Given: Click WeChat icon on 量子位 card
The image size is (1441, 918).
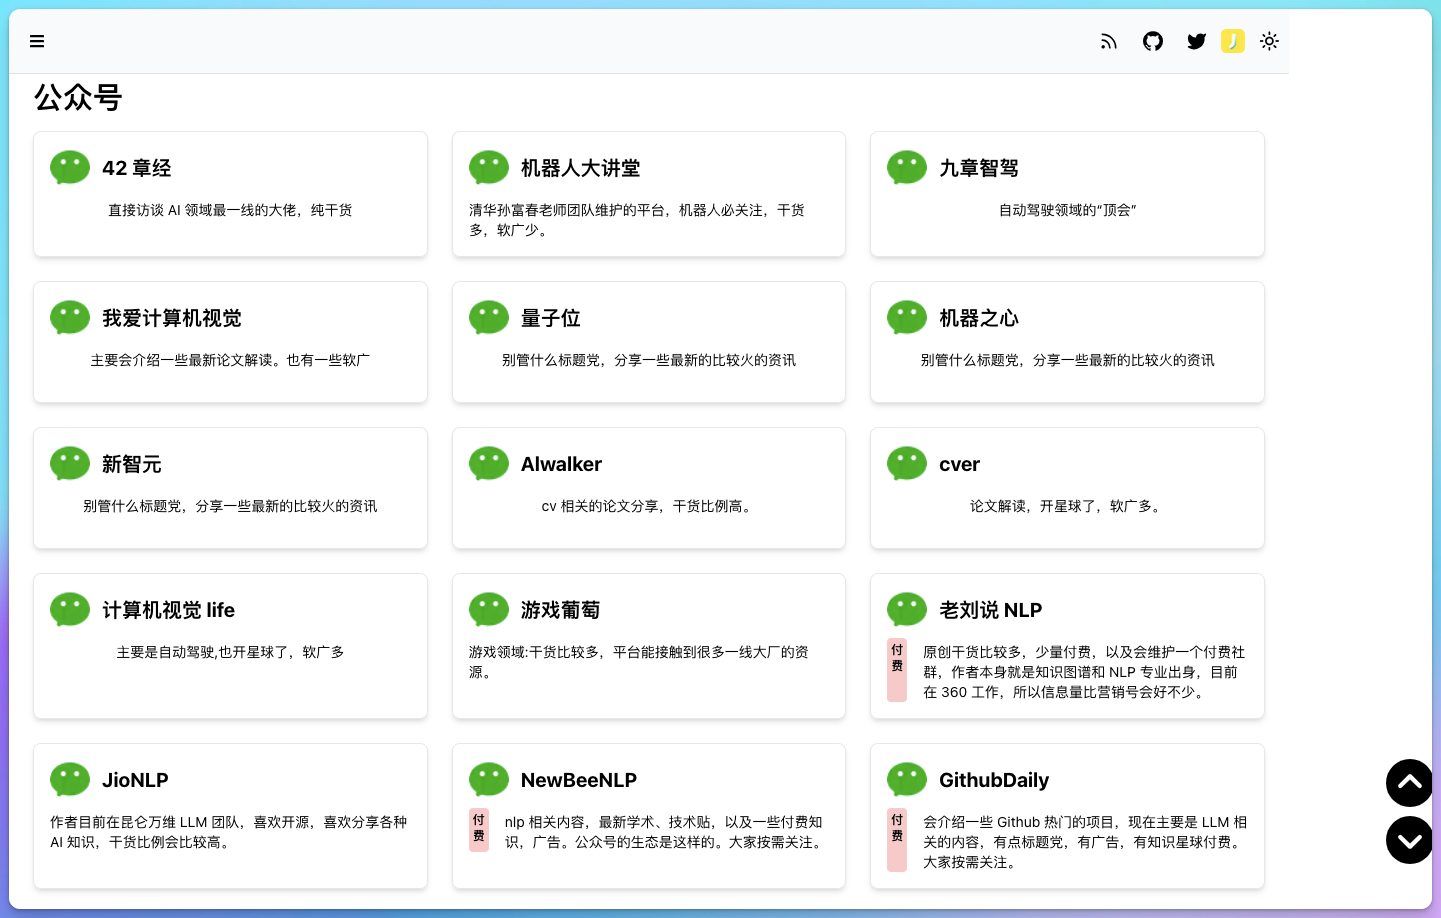Looking at the screenshot, I should click(489, 318).
